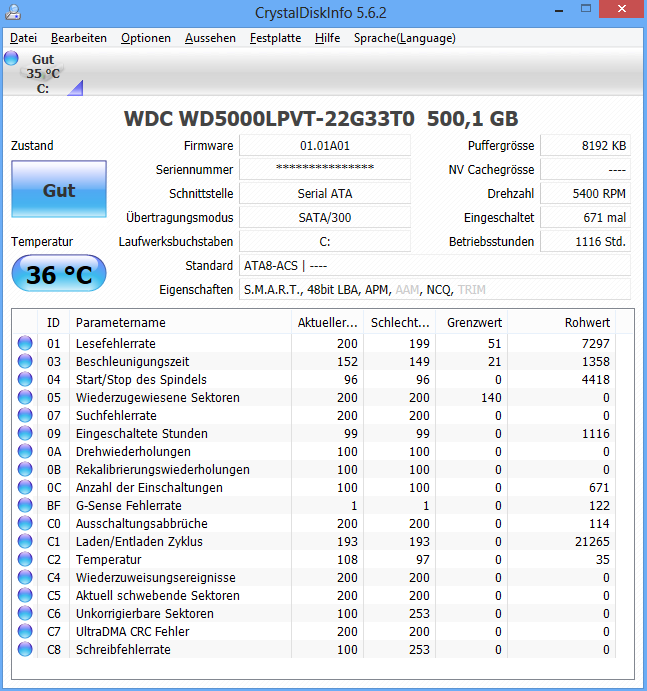Viewport: 647px width, 691px height.
Task: Click status icon for Start/Stop des Spindels
Action: [25, 379]
